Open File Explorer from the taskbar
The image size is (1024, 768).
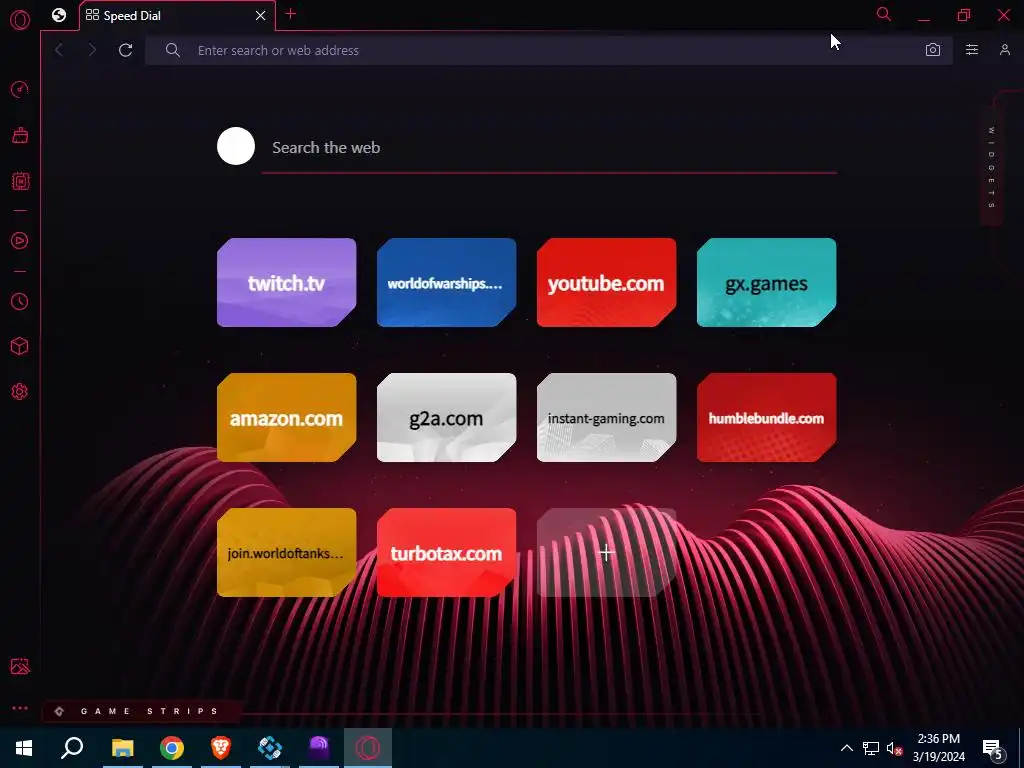(x=122, y=748)
